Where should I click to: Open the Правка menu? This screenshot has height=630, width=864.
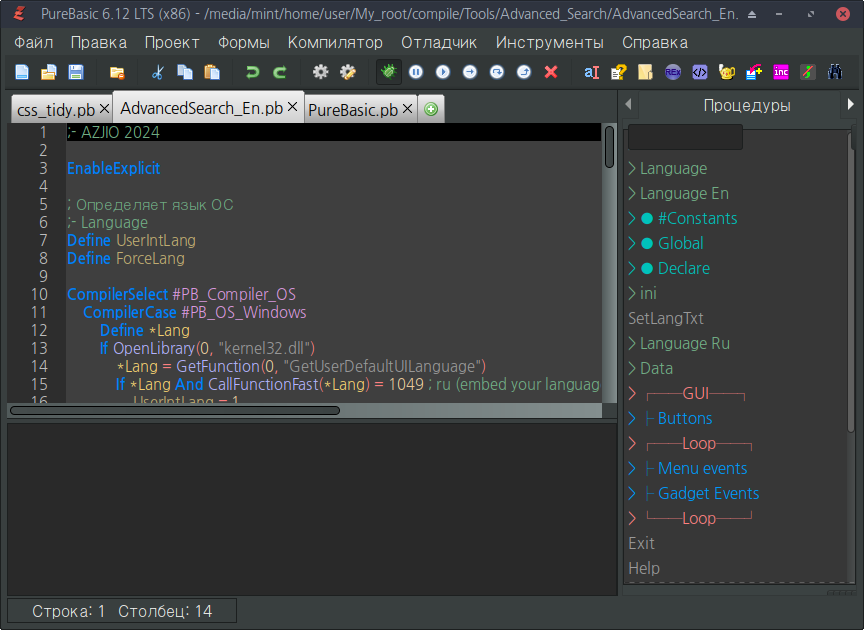point(99,42)
